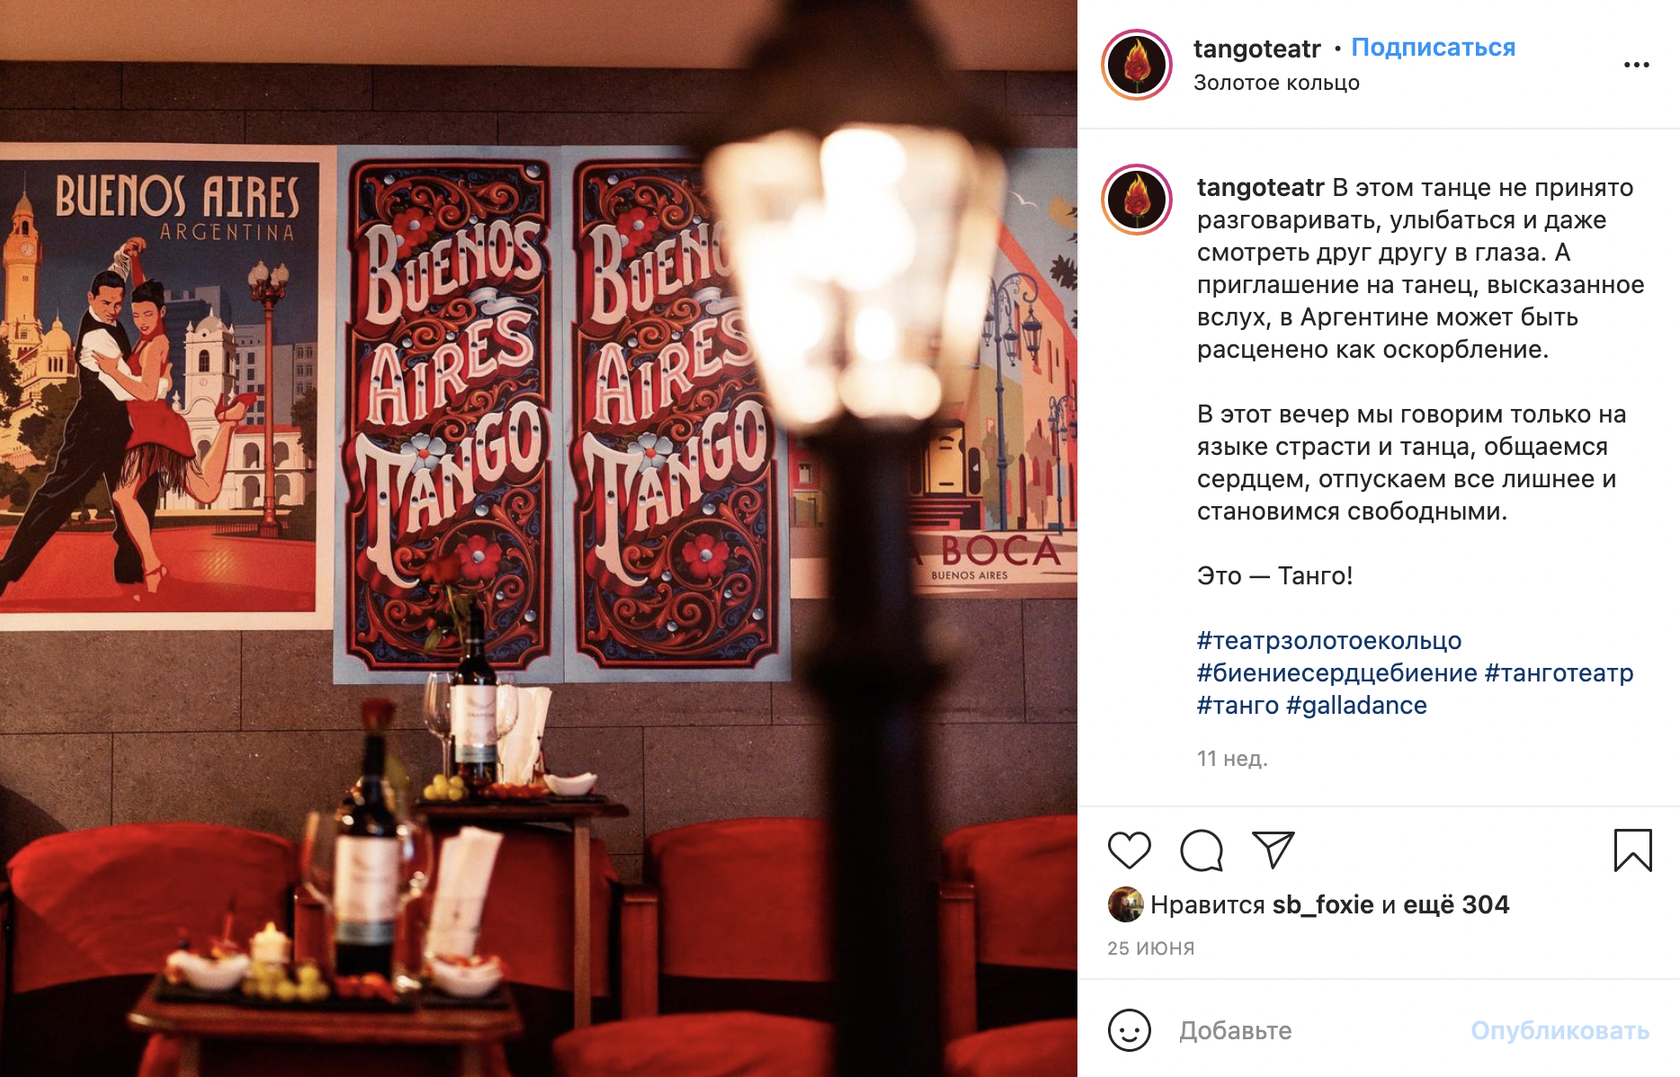The image size is (1680, 1077).
Task: Click the Опубликовать publish button
Action: pos(1559,1030)
